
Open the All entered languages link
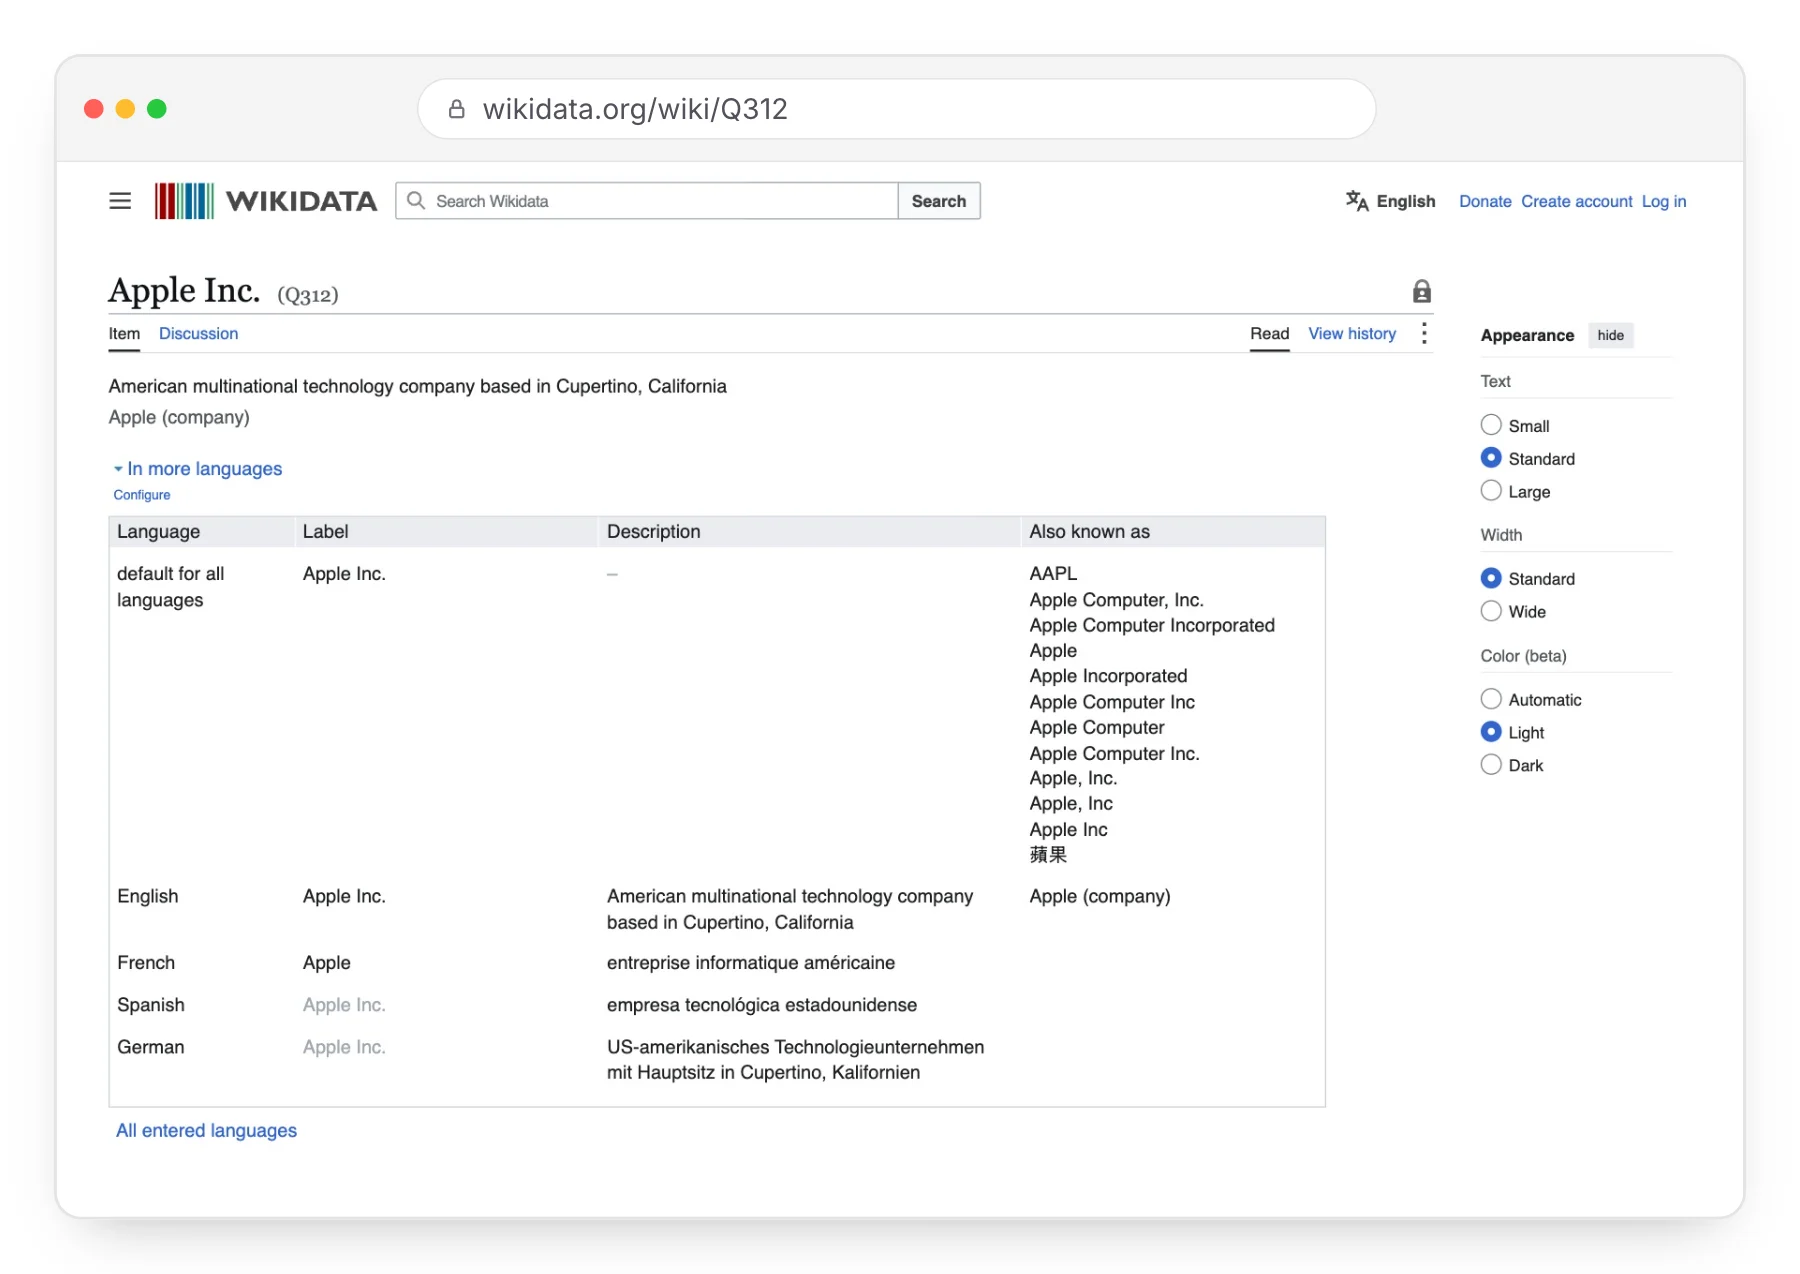tap(206, 1130)
